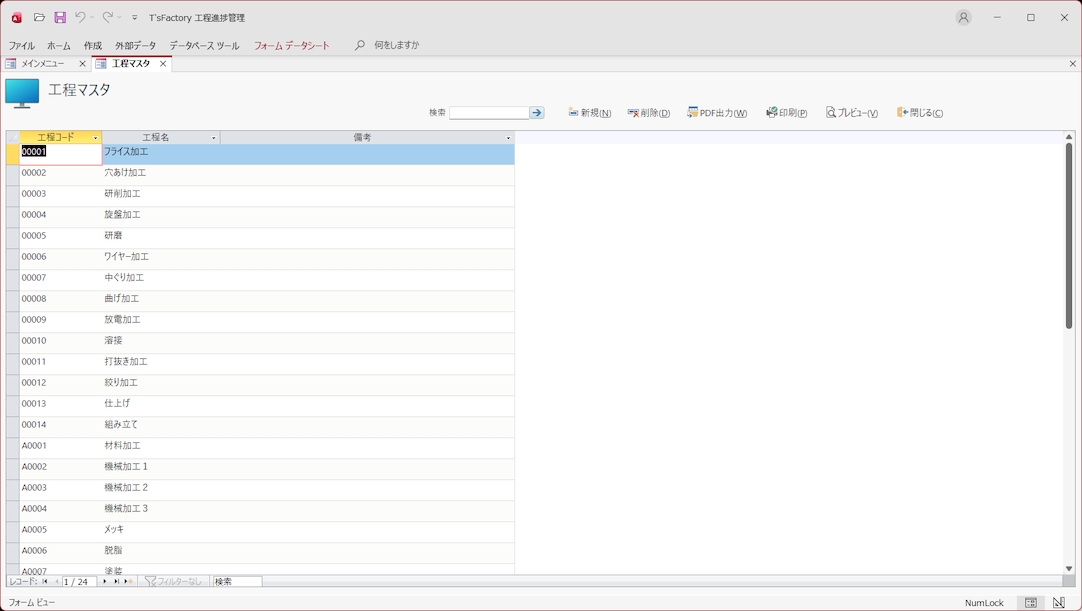Click the PDF出力(W) button
This screenshot has height=611, width=1082.
[717, 113]
